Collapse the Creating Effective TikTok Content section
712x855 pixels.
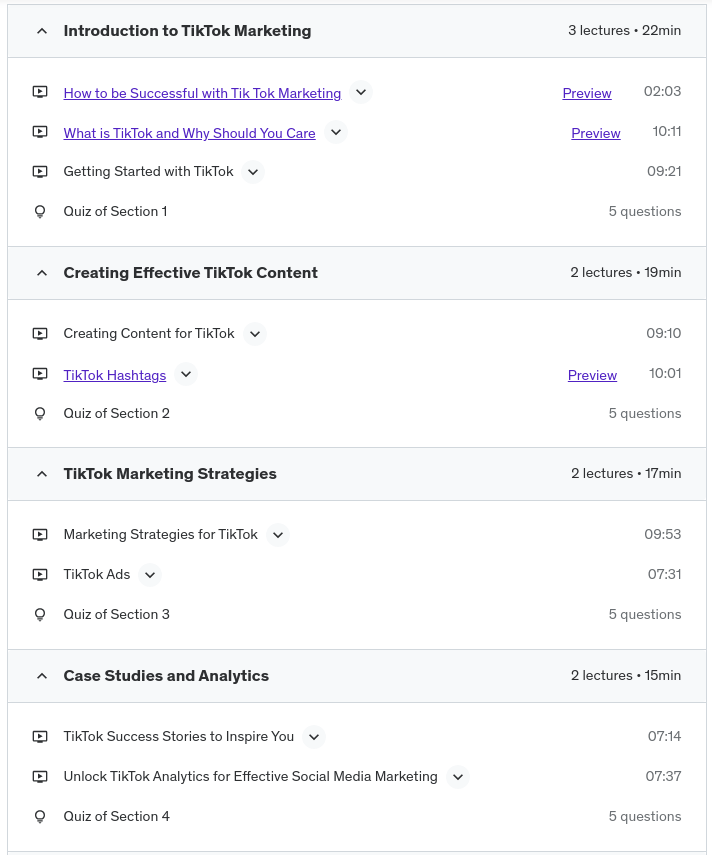[x=42, y=273]
